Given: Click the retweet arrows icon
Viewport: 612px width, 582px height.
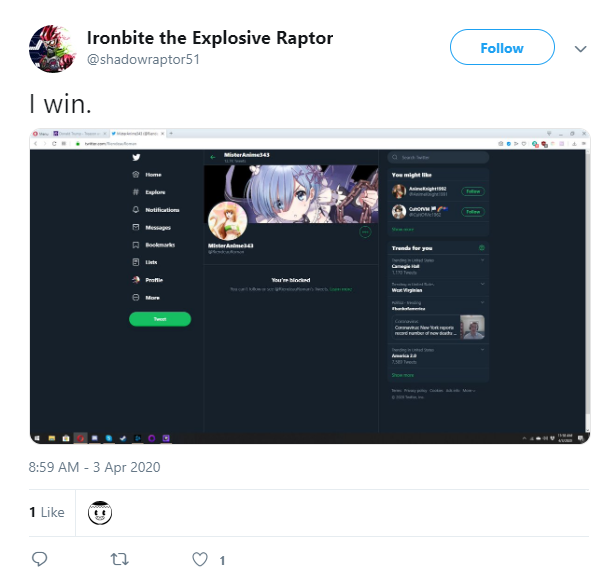Looking at the screenshot, I should click(x=119, y=559).
